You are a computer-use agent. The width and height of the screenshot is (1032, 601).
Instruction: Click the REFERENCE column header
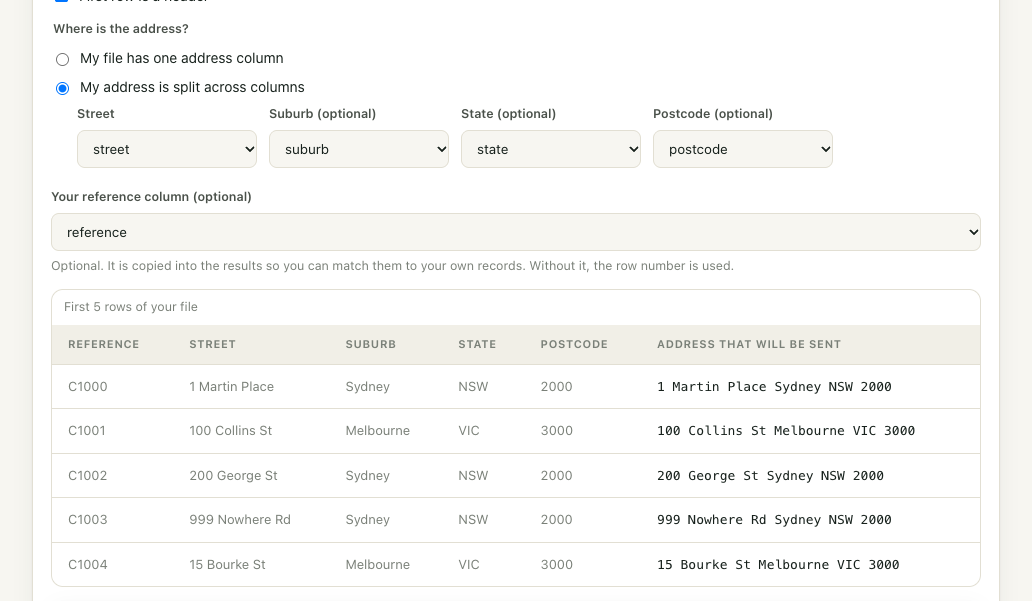click(103, 344)
